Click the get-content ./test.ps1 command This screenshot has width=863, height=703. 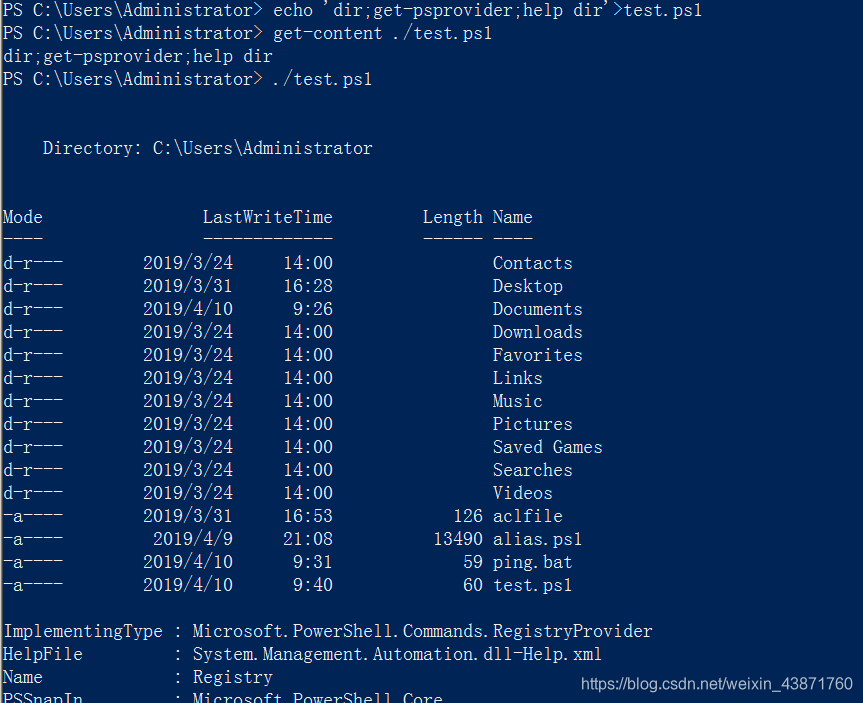coord(382,34)
